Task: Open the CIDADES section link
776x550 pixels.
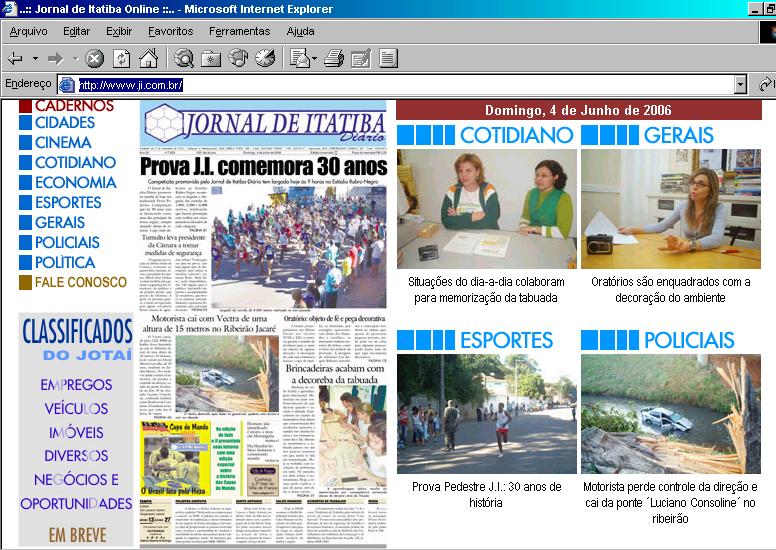Action: point(65,122)
